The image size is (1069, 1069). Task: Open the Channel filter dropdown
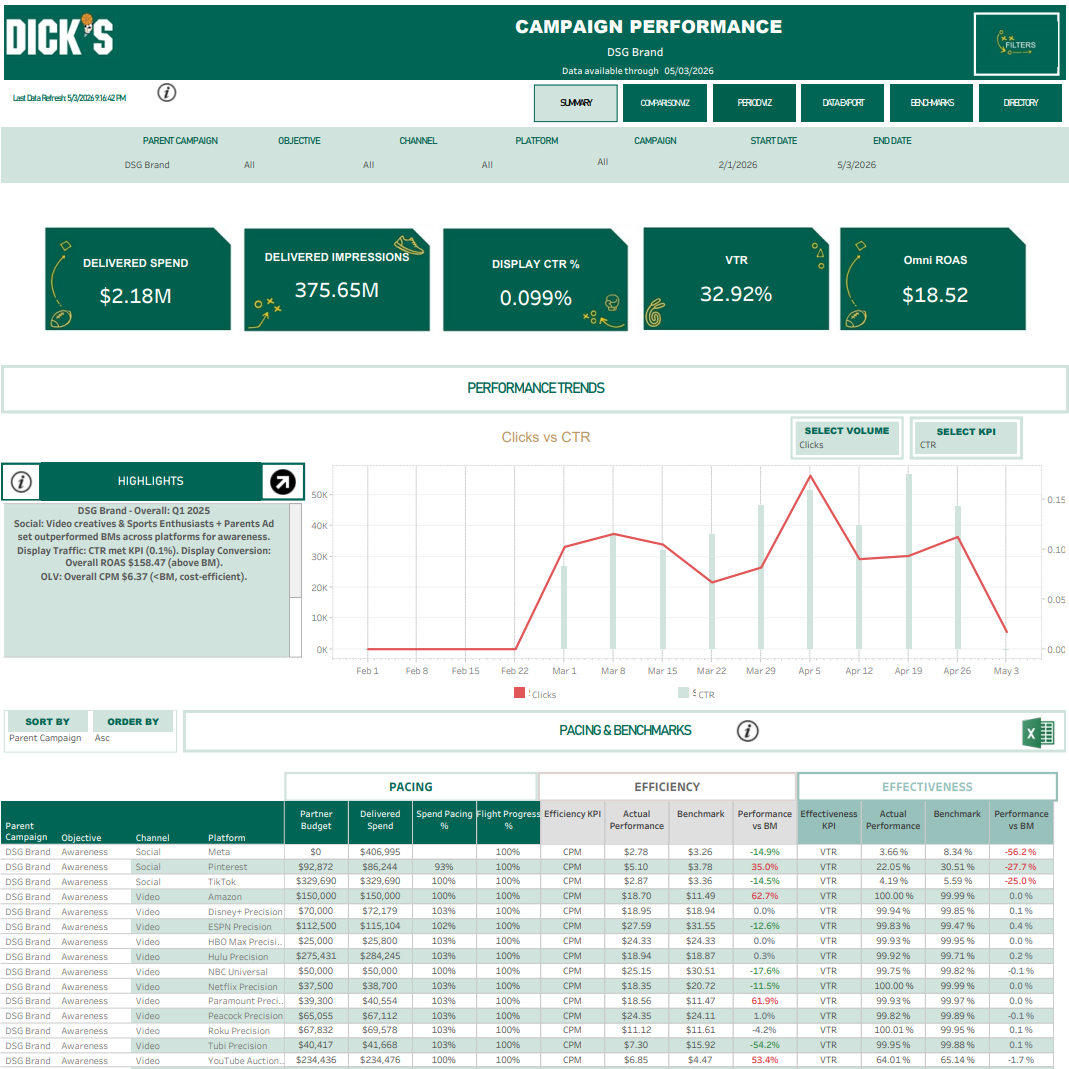coord(369,165)
